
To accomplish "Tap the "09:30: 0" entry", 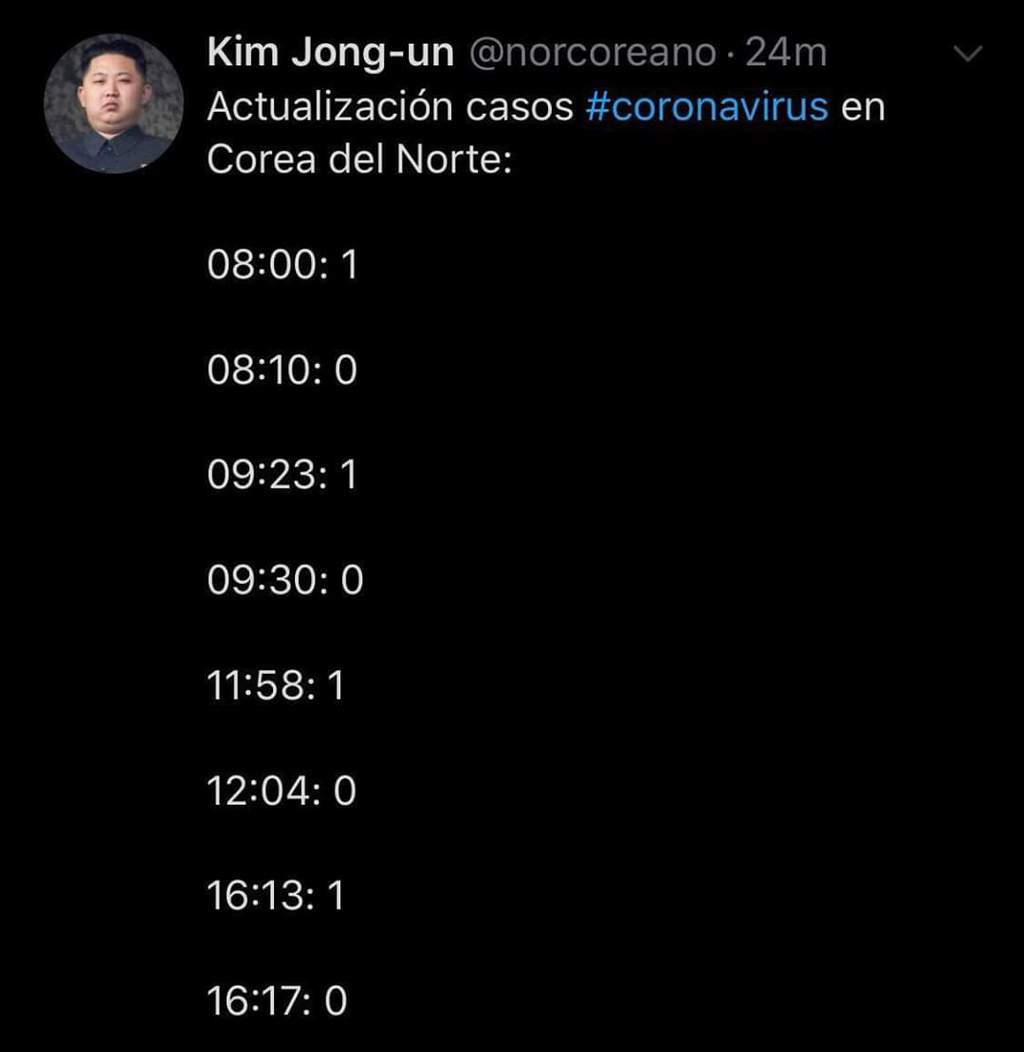I will click(x=285, y=581).
